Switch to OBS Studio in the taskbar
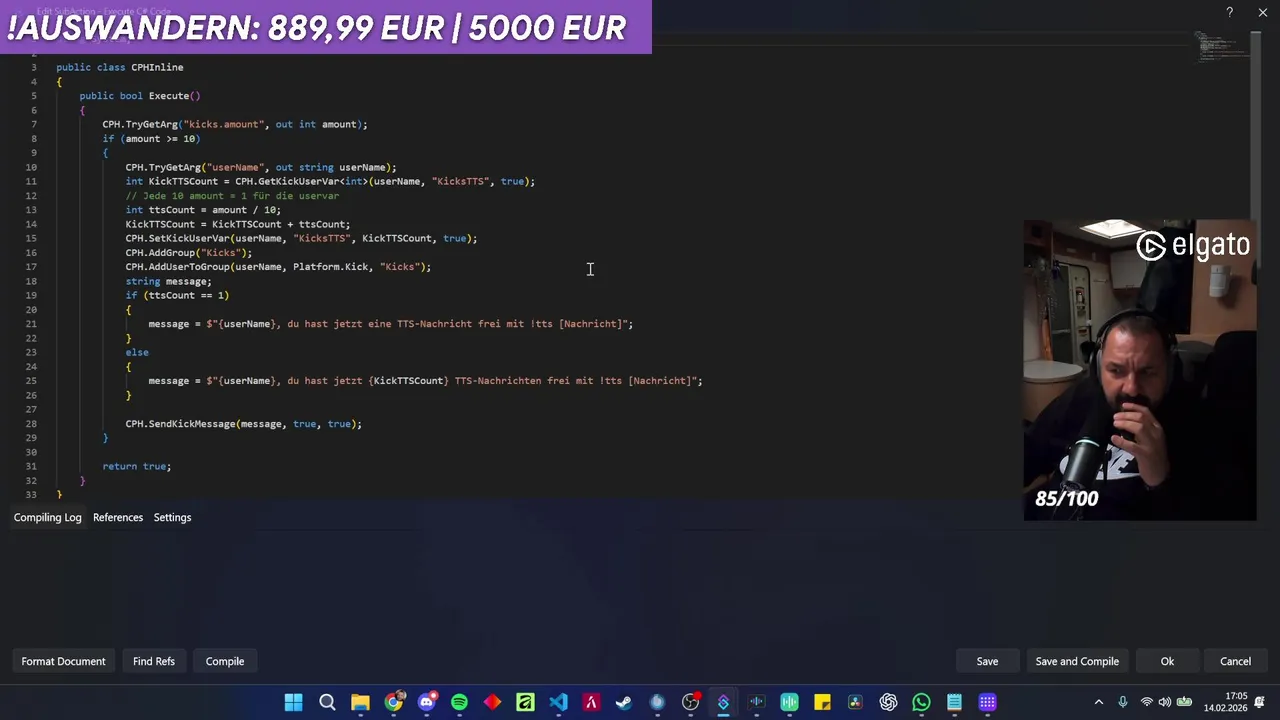 point(690,702)
